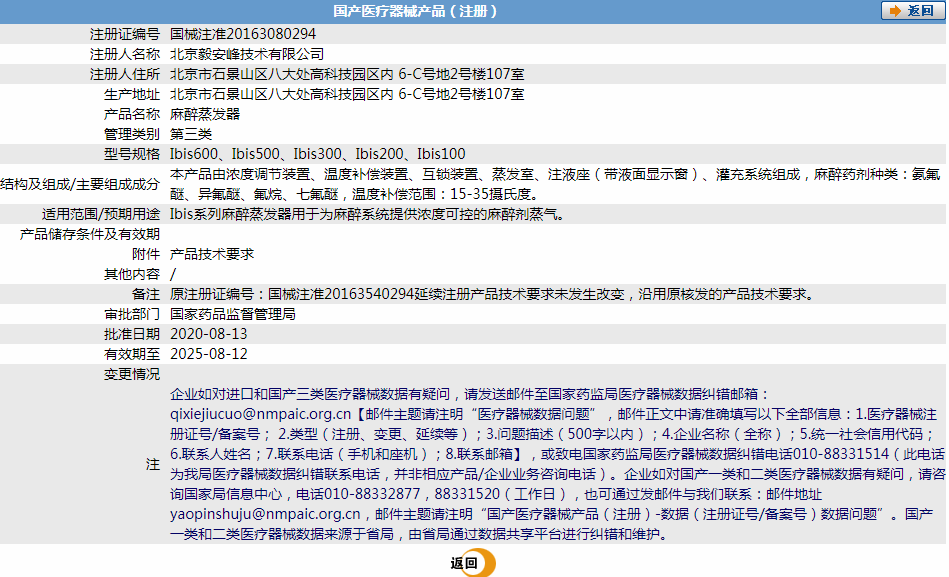Click the 审批部门 label
Viewport: 949px width, 577px height.
tap(132, 314)
